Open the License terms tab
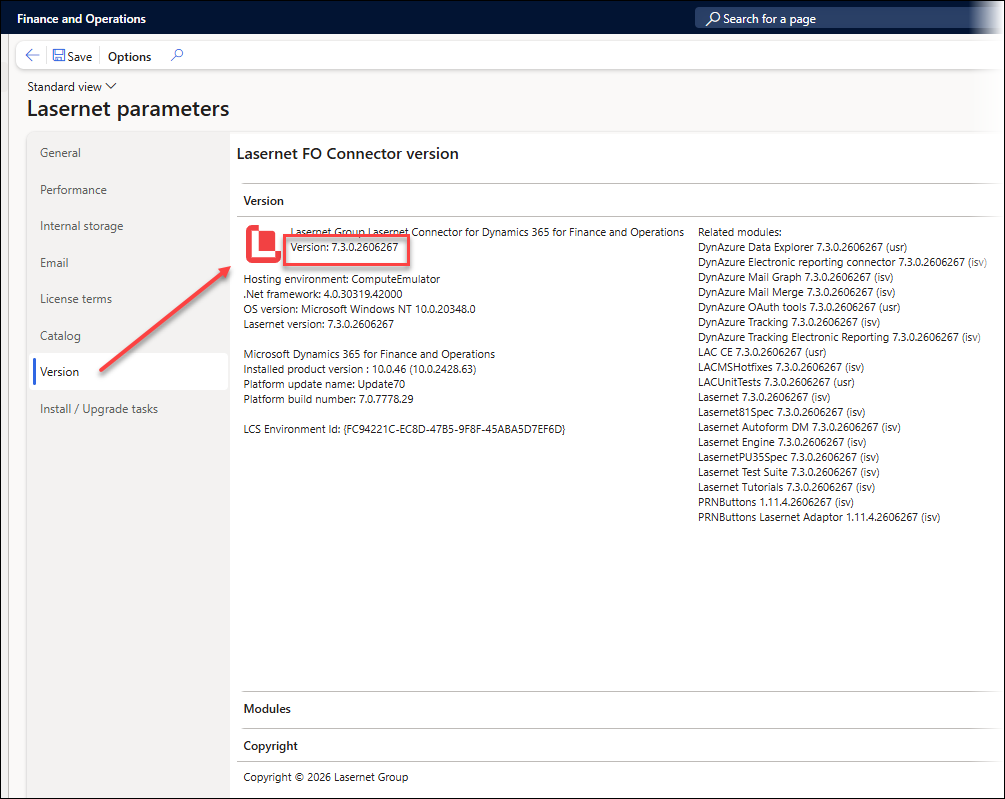The image size is (1005, 799). tap(76, 299)
